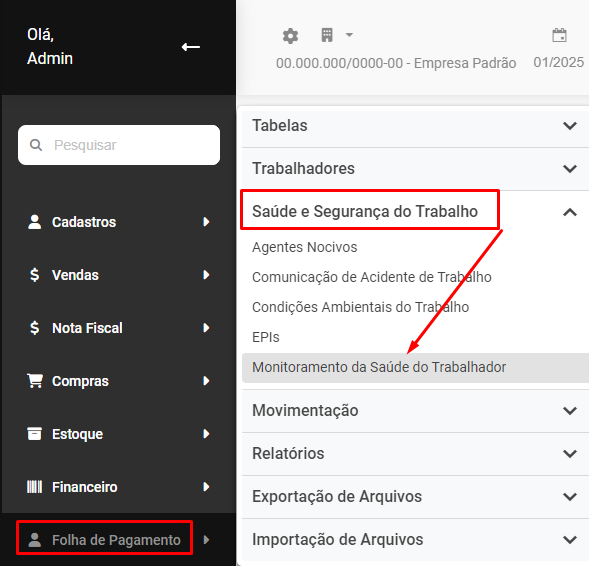Expand the Trabalhadores section
589x566 pixels.
(415, 169)
